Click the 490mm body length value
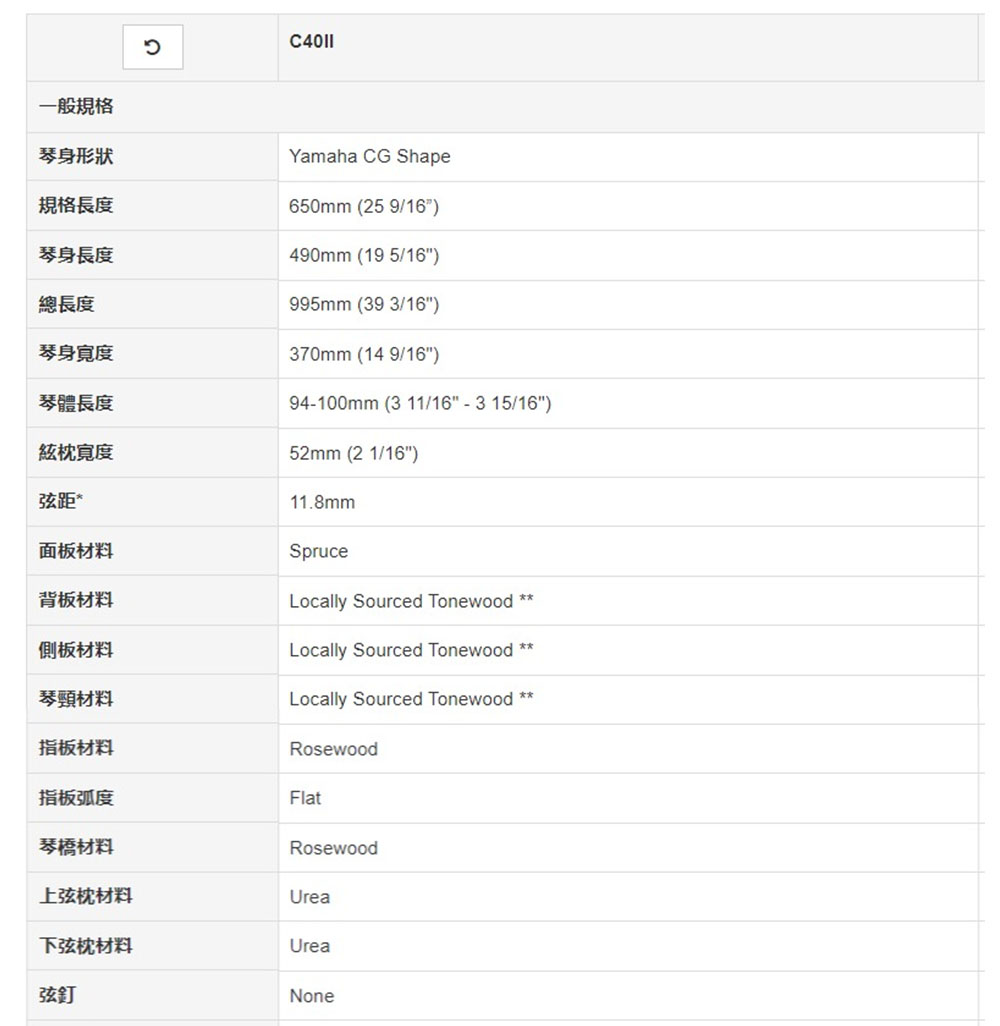The image size is (1000, 1026). [364, 255]
